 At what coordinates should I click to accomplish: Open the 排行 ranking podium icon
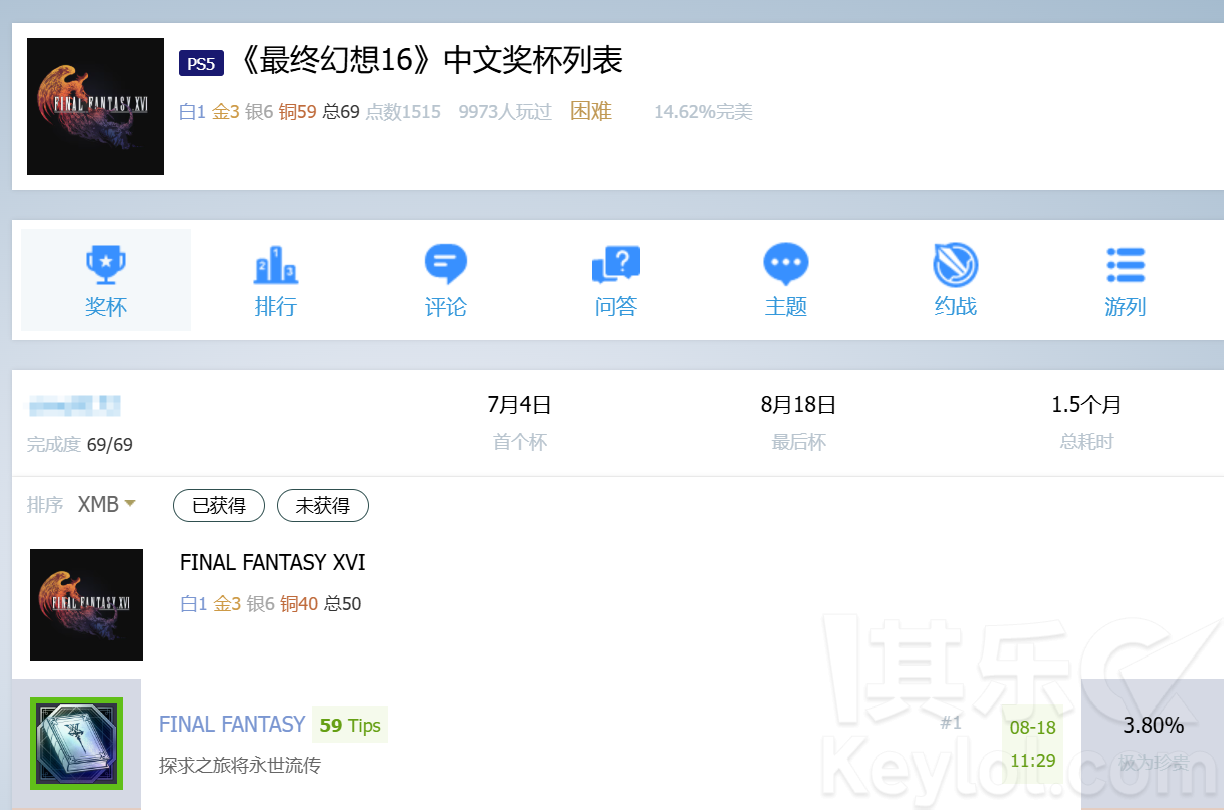pyautogui.click(x=276, y=265)
